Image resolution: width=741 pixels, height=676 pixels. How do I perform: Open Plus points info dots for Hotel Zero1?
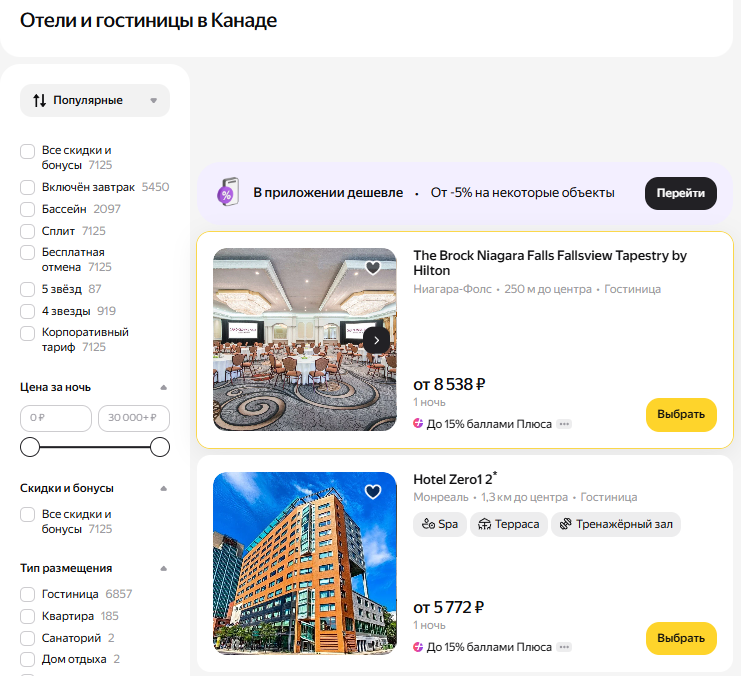(564, 647)
